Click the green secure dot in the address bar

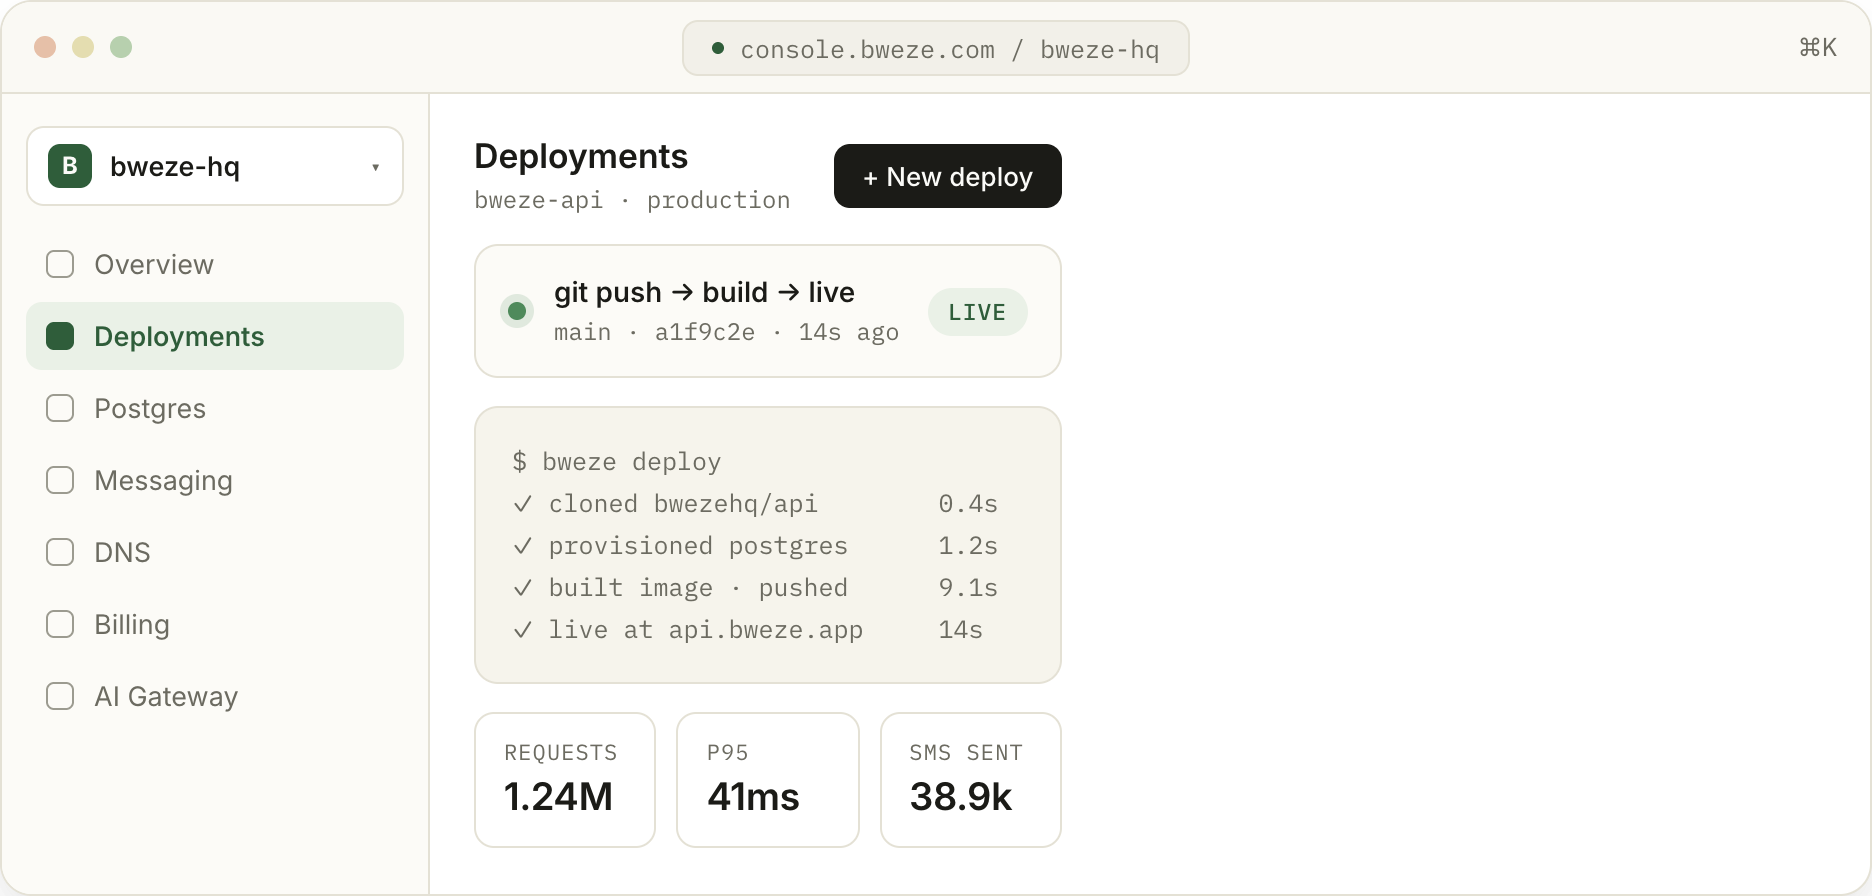(718, 48)
